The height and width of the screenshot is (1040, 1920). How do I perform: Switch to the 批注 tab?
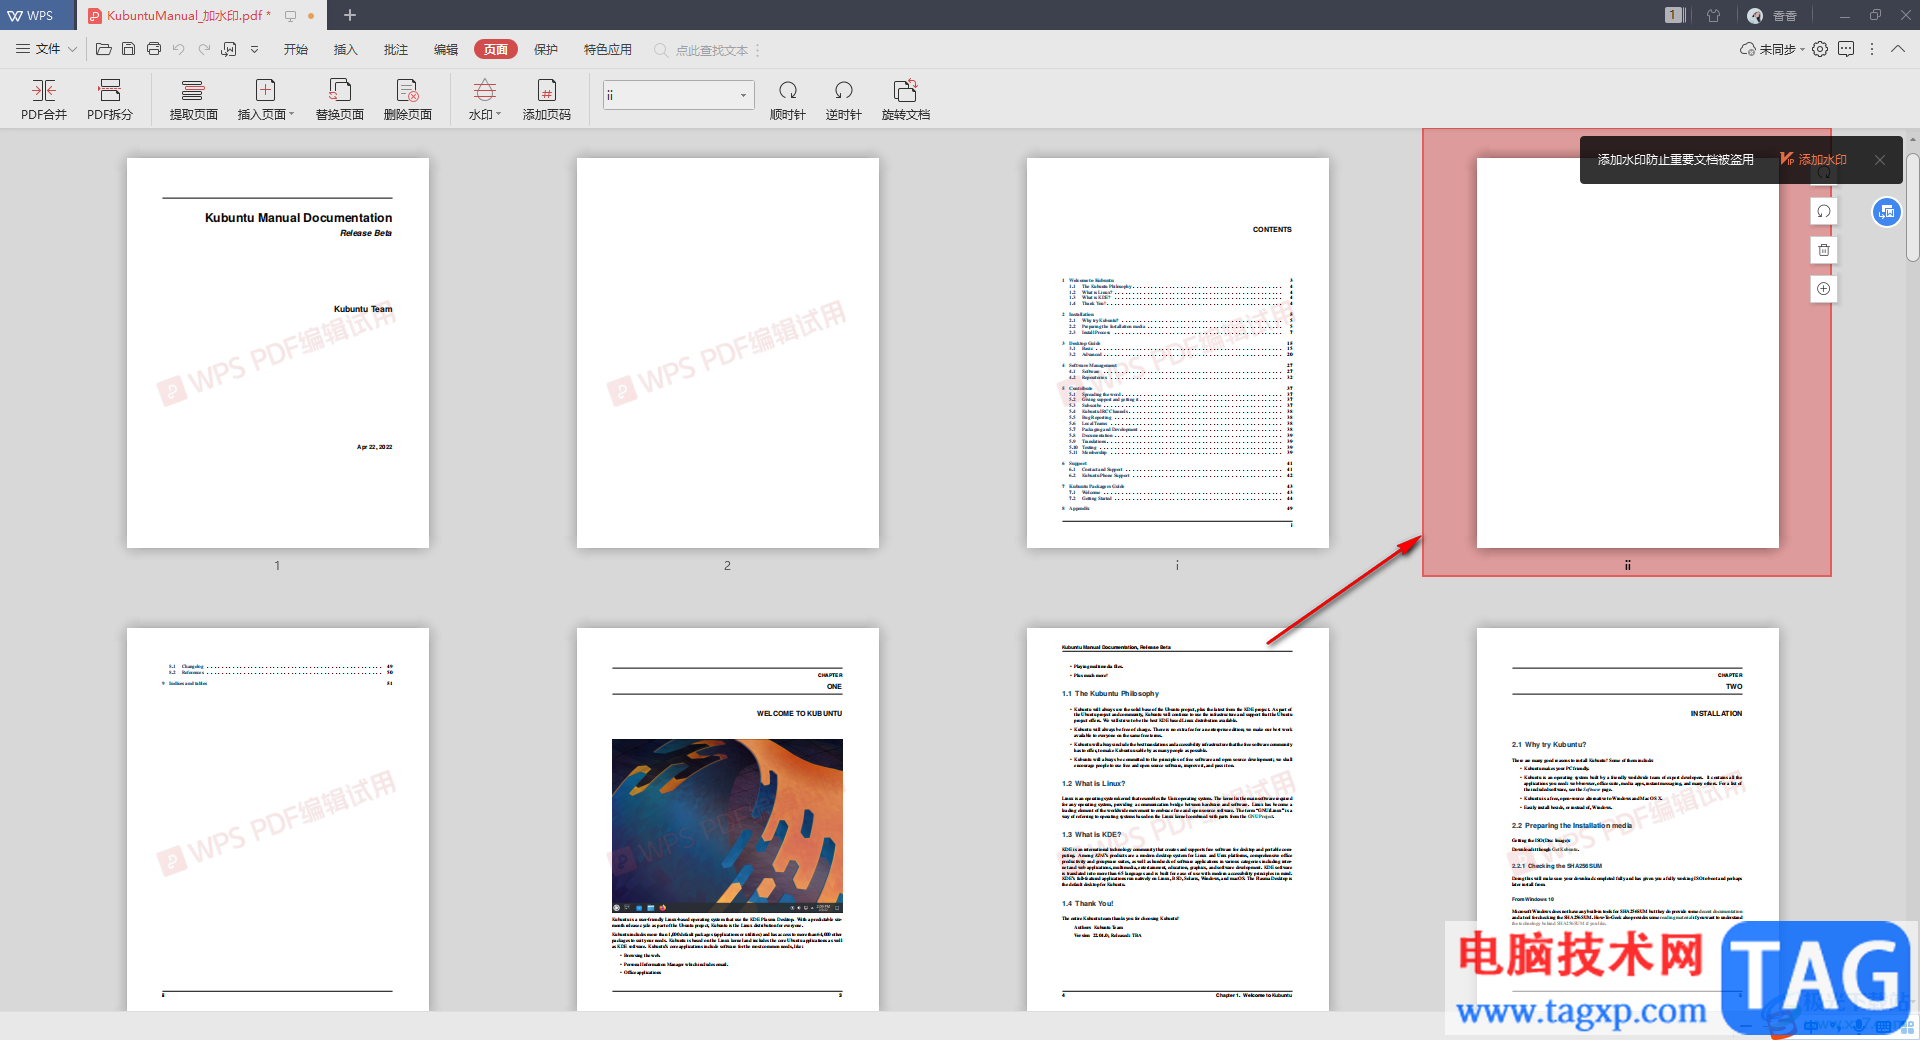pyautogui.click(x=396, y=49)
